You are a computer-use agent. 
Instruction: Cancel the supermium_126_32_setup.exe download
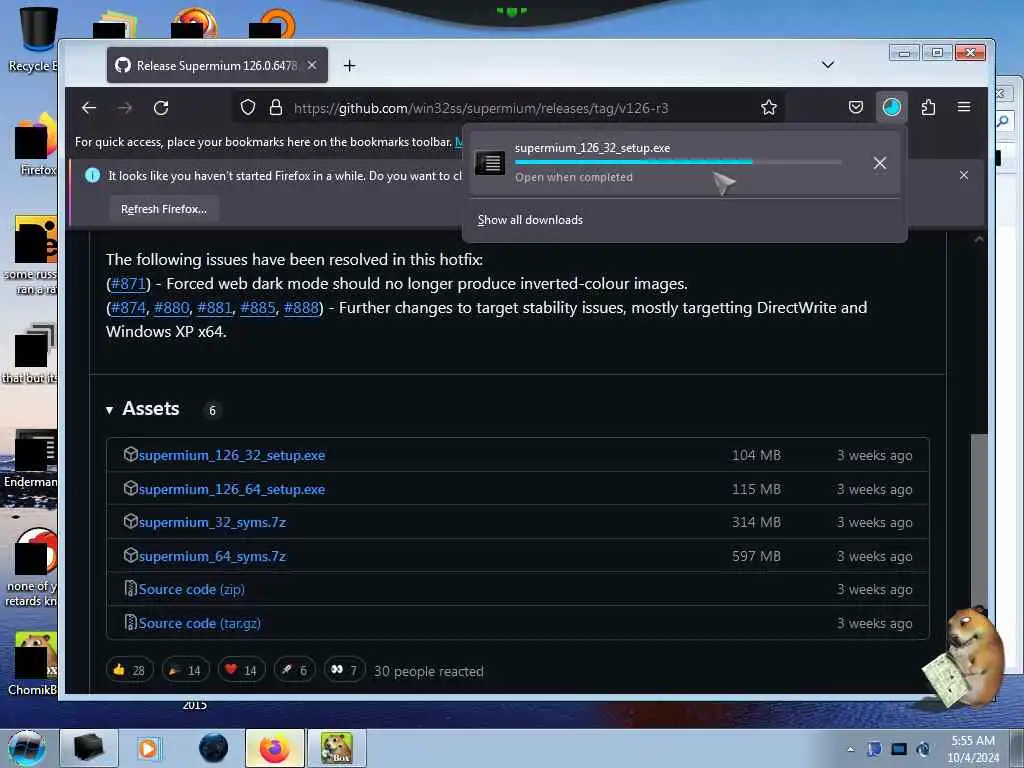pos(880,163)
